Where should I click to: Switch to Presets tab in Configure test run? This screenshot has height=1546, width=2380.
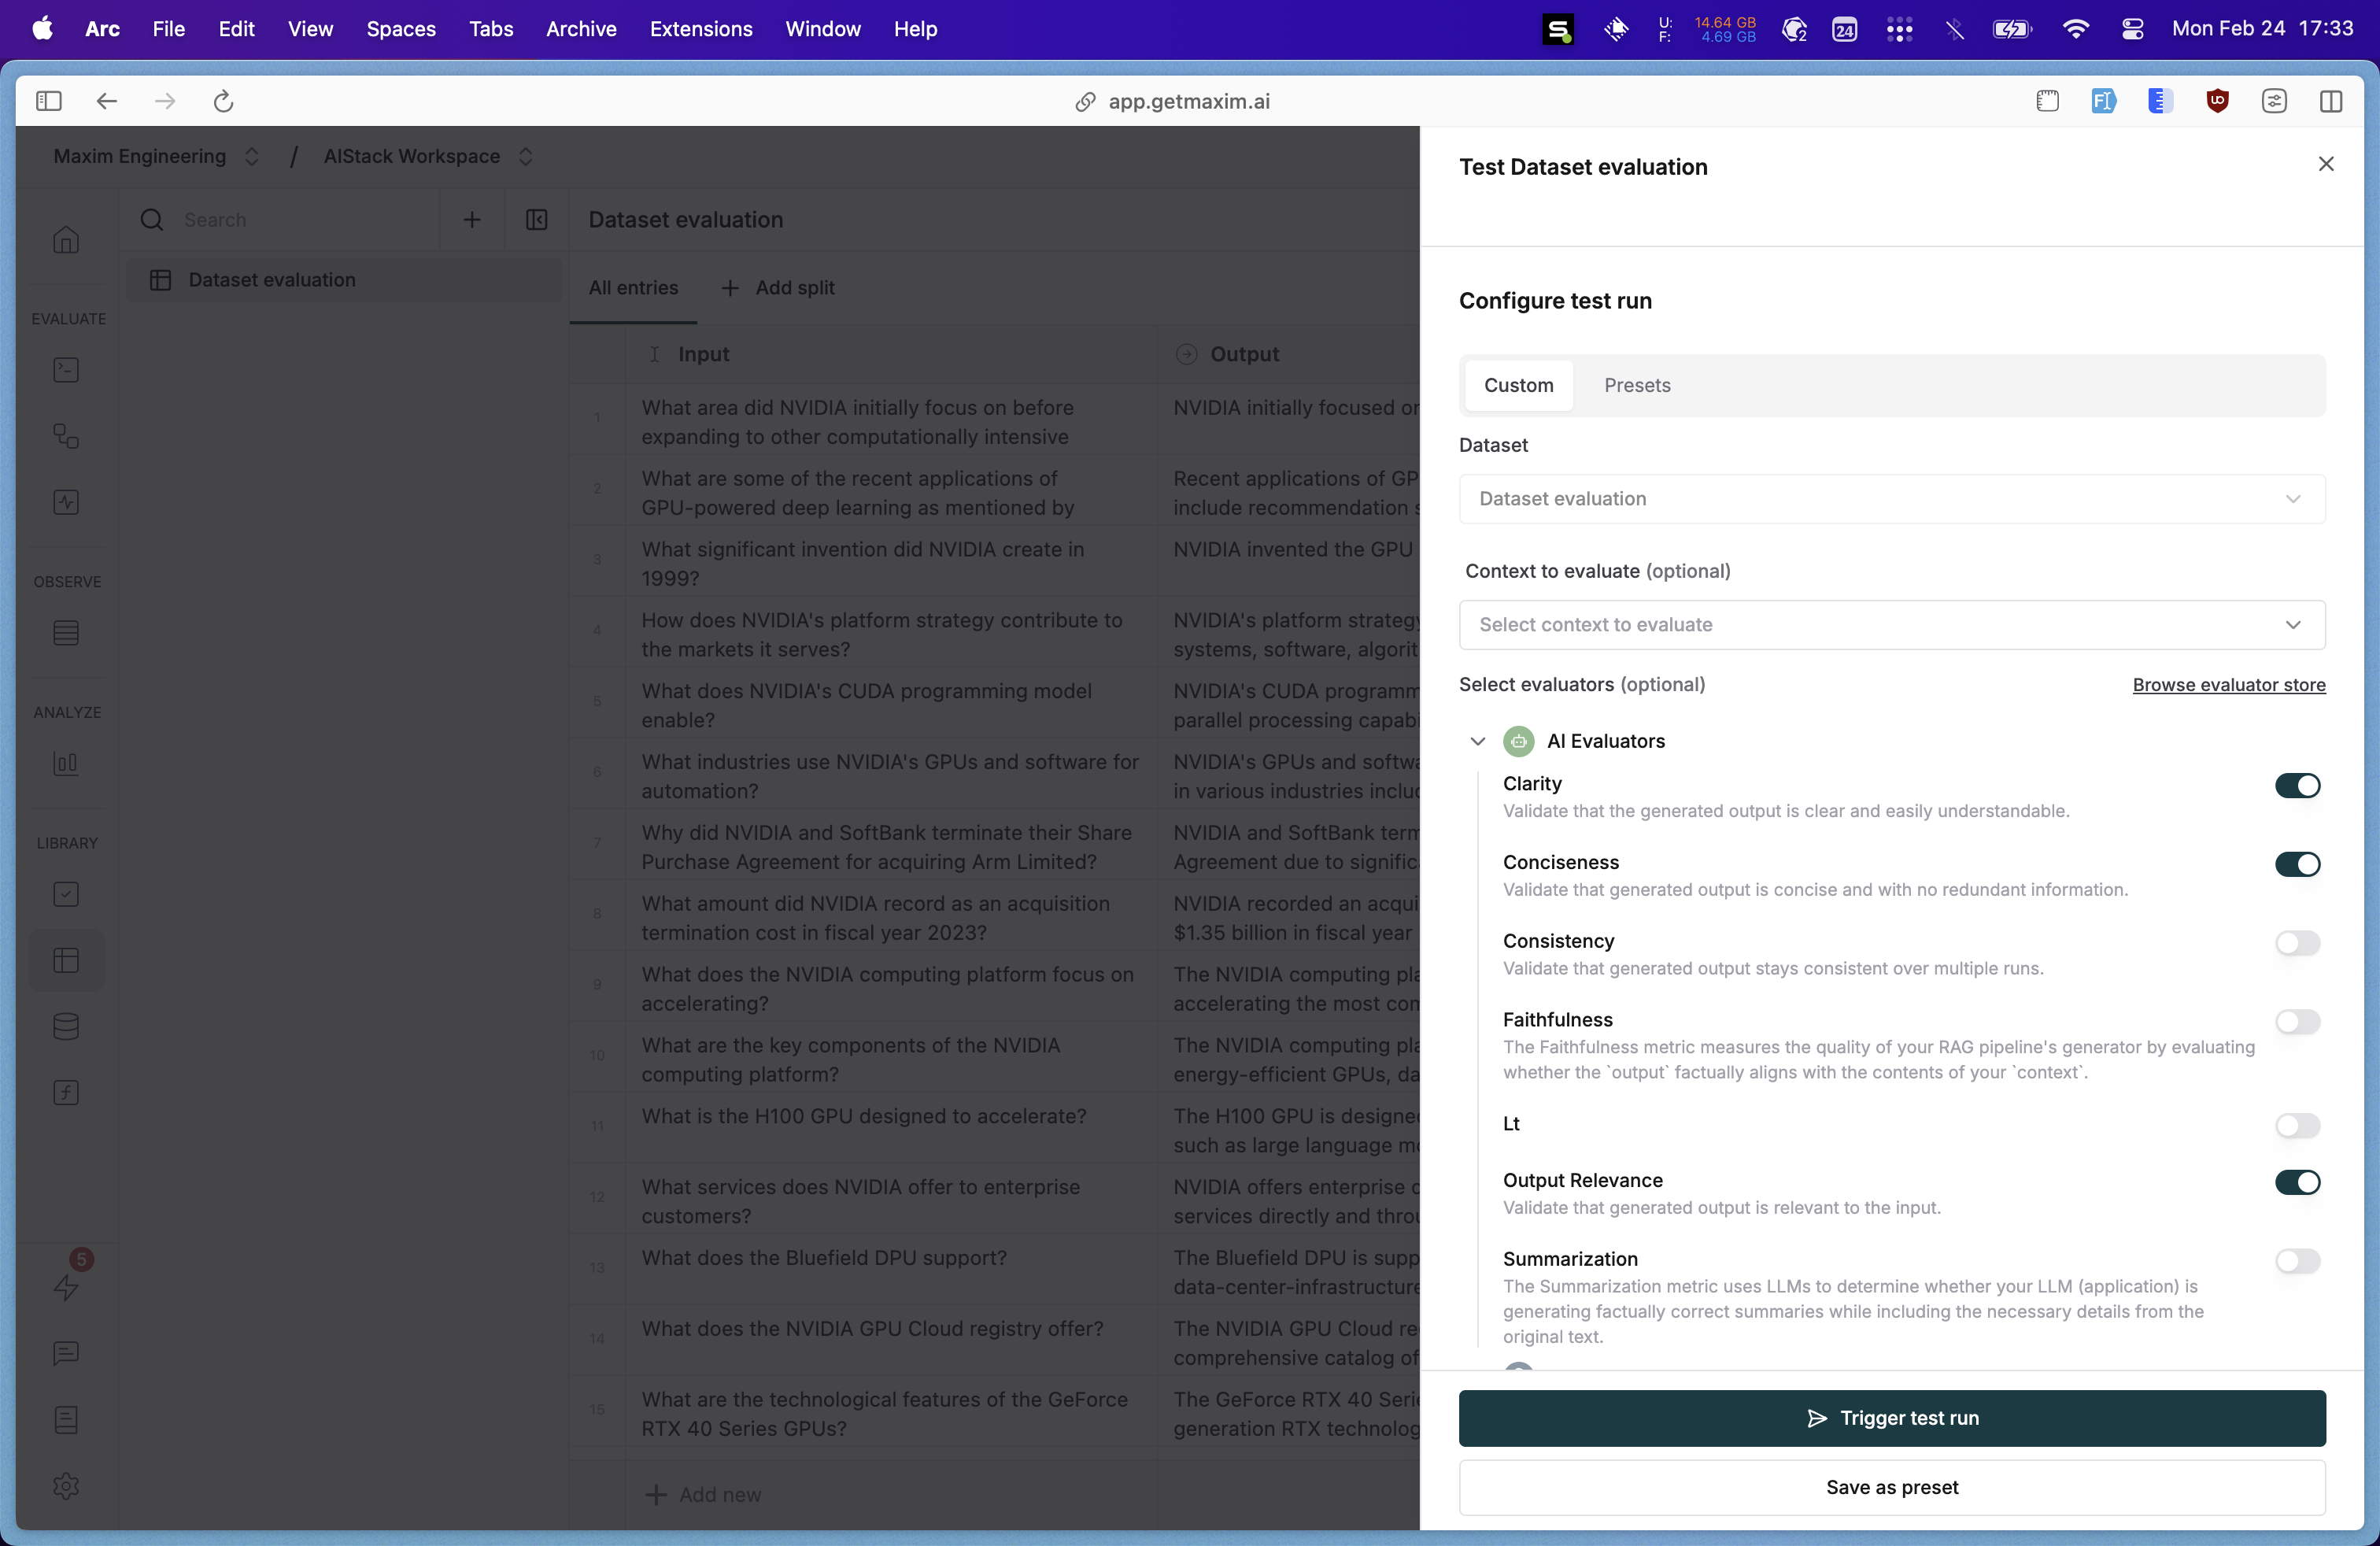(1635, 385)
